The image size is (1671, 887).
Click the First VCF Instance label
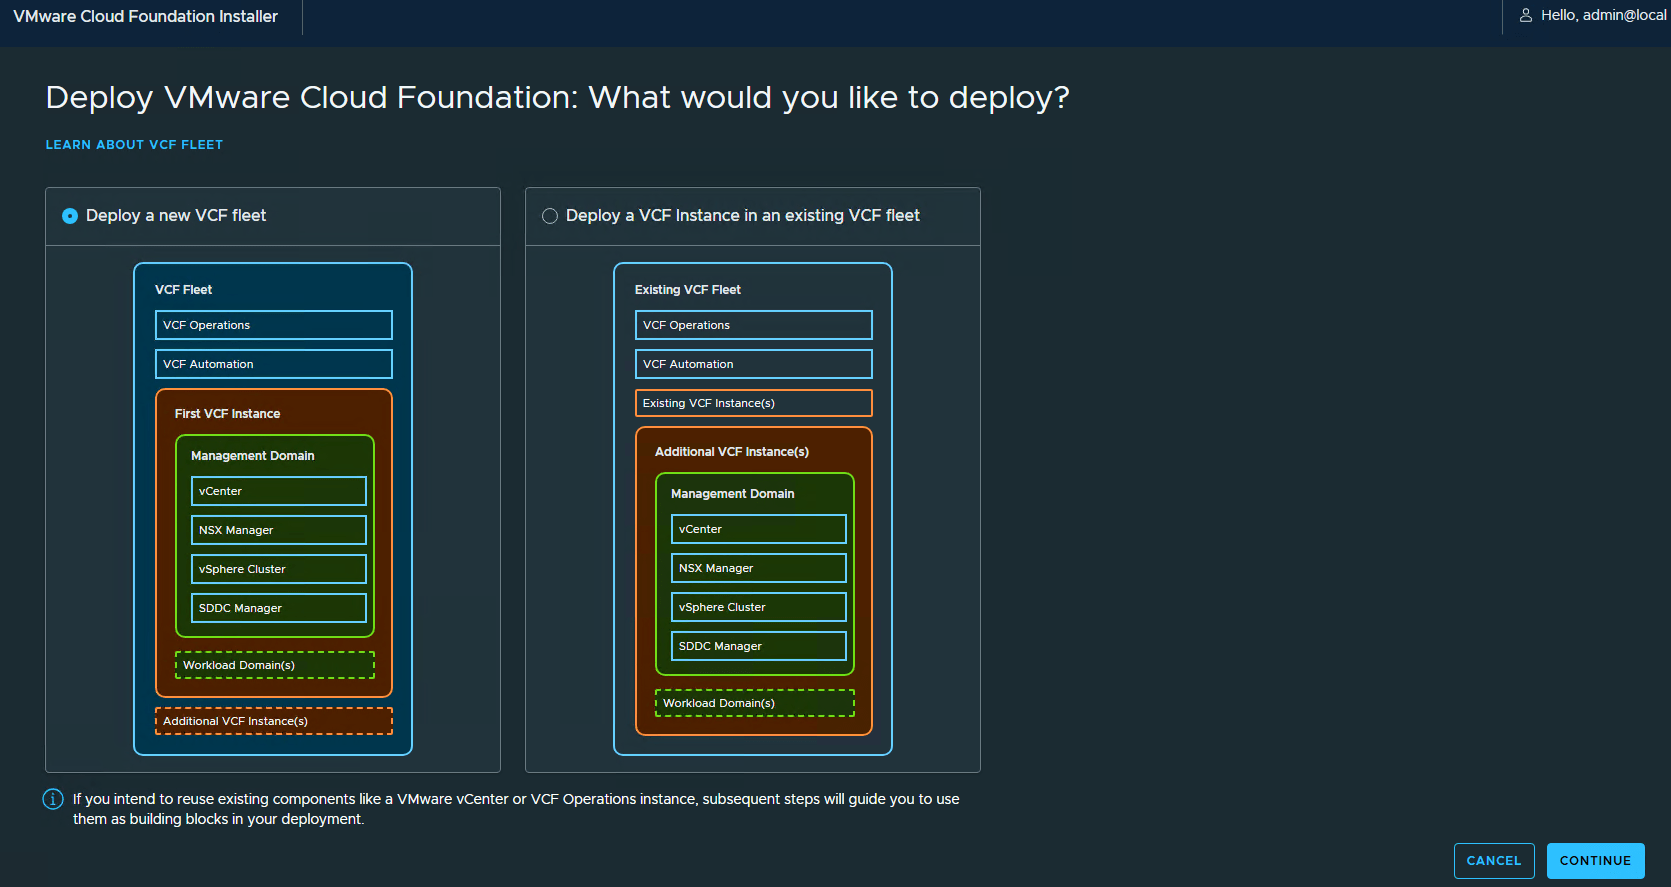pyautogui.click(x=228, y=414)
